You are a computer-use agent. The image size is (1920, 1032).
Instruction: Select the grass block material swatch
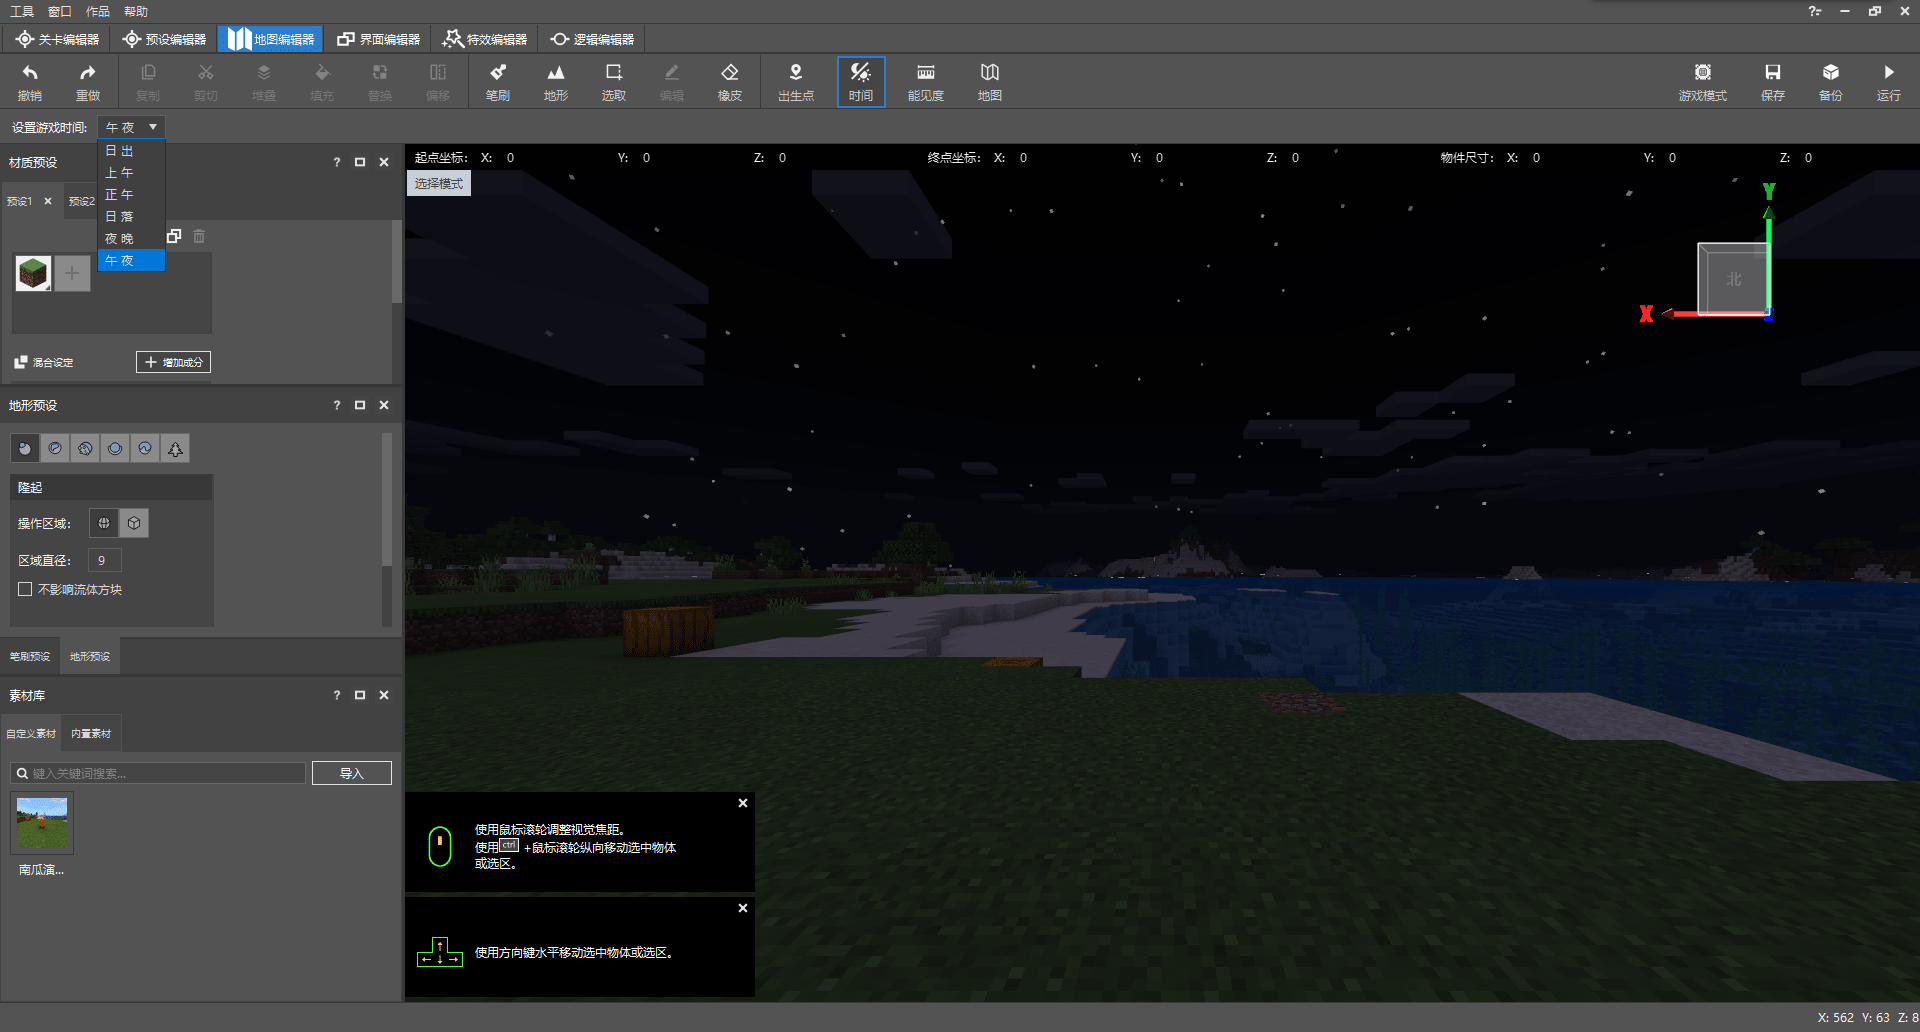click(x=33, y=273)
